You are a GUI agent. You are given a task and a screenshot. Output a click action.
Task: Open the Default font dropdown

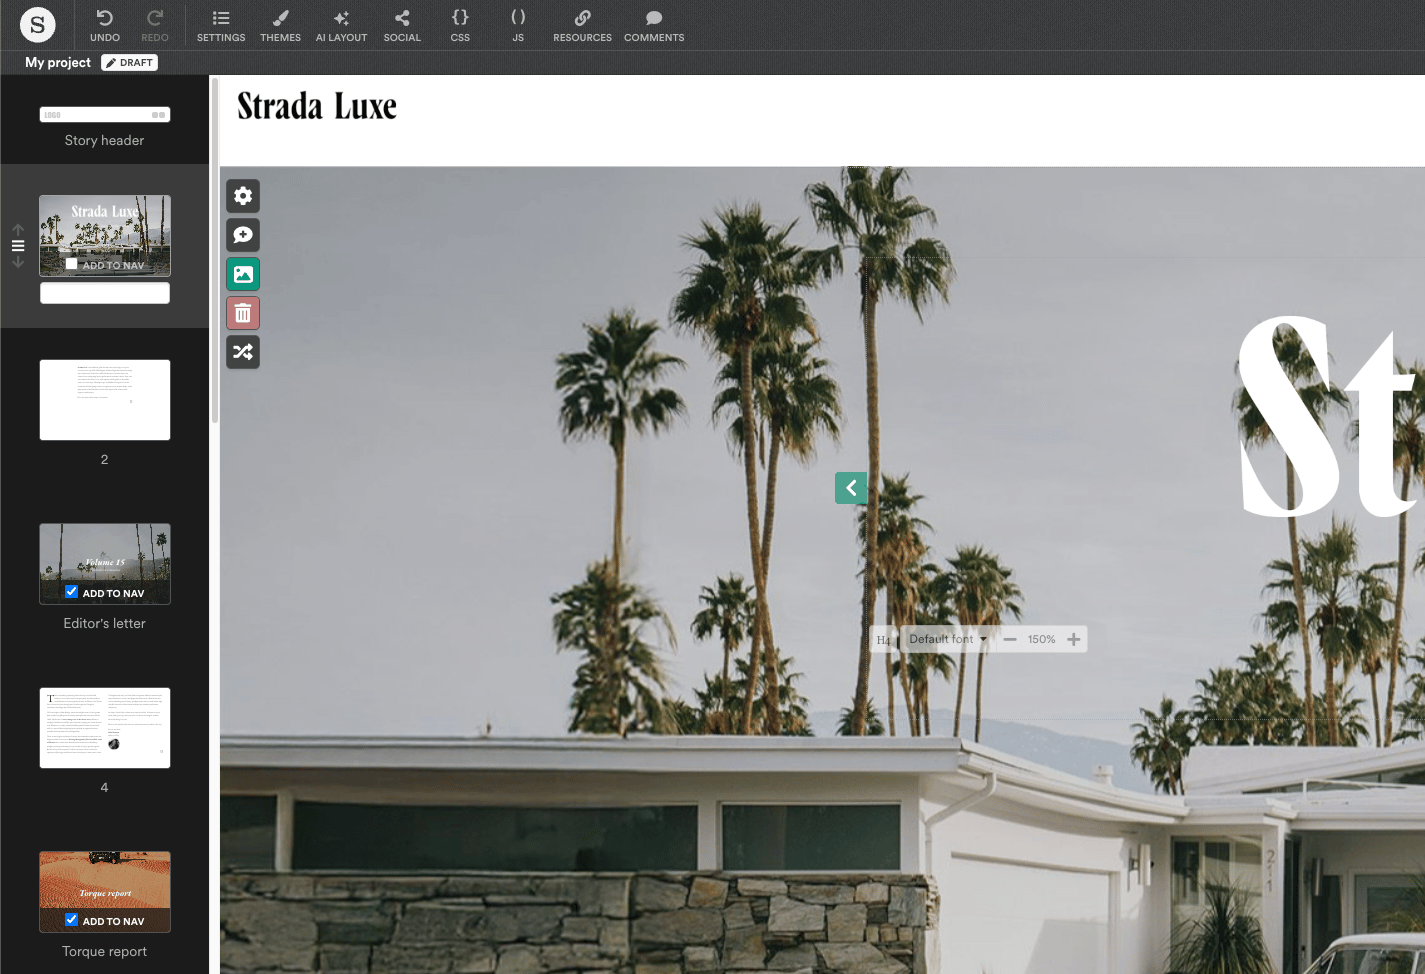945,638
